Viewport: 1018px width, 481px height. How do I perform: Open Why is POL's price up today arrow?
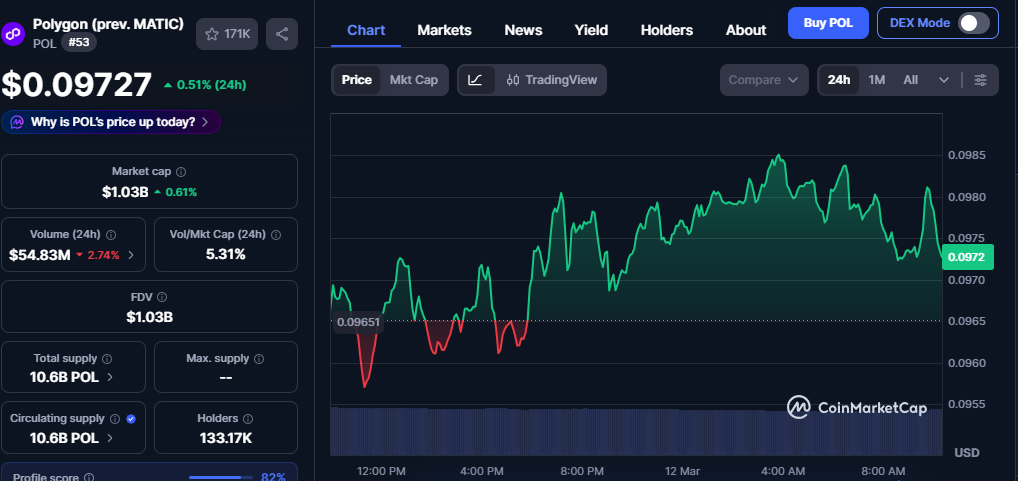(x=205, y=122)
